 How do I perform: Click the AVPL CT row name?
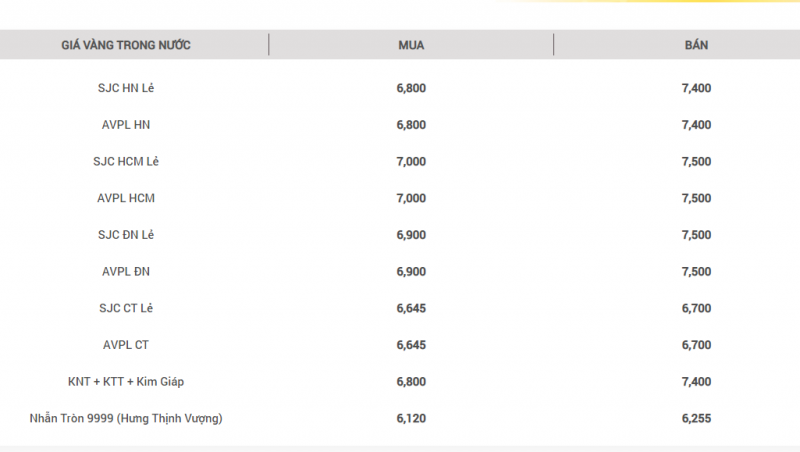coord(126,345)
